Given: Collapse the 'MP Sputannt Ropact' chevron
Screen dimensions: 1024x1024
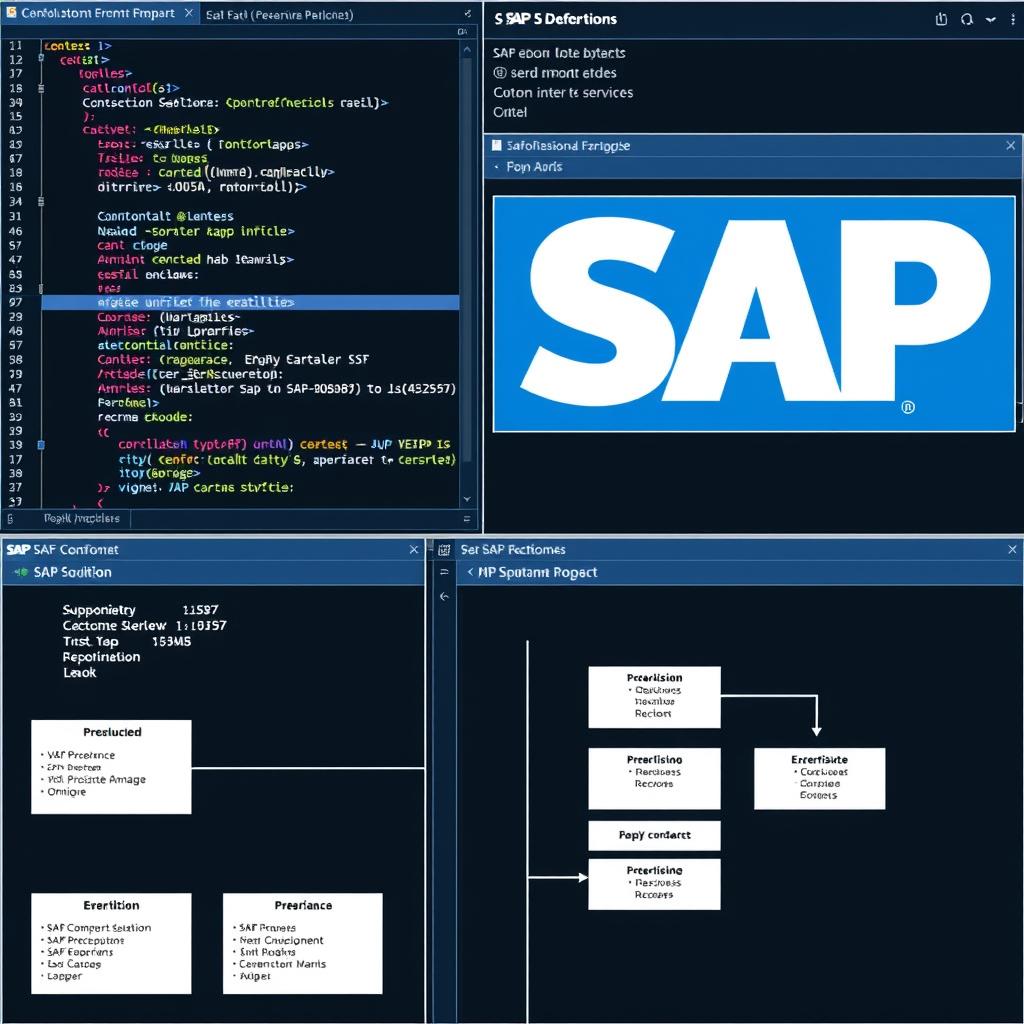Looking at the screenshot, I should tap(470, 573).
